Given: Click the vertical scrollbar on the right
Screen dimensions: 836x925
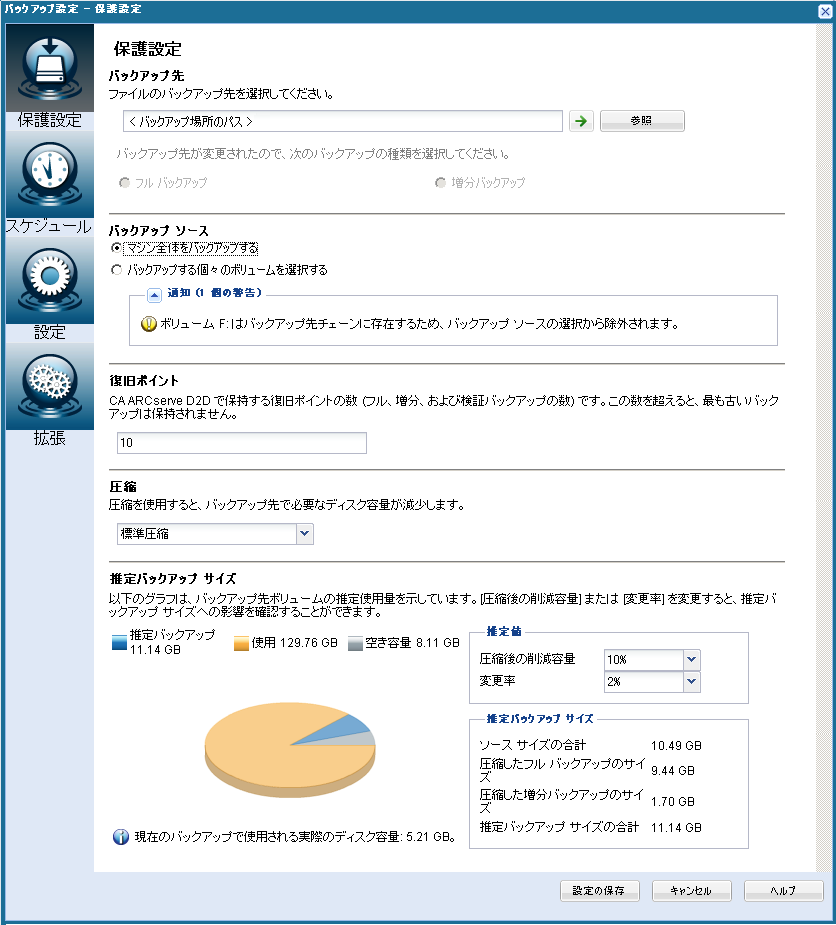Looking at the screenshot, I should coord(824,448).
